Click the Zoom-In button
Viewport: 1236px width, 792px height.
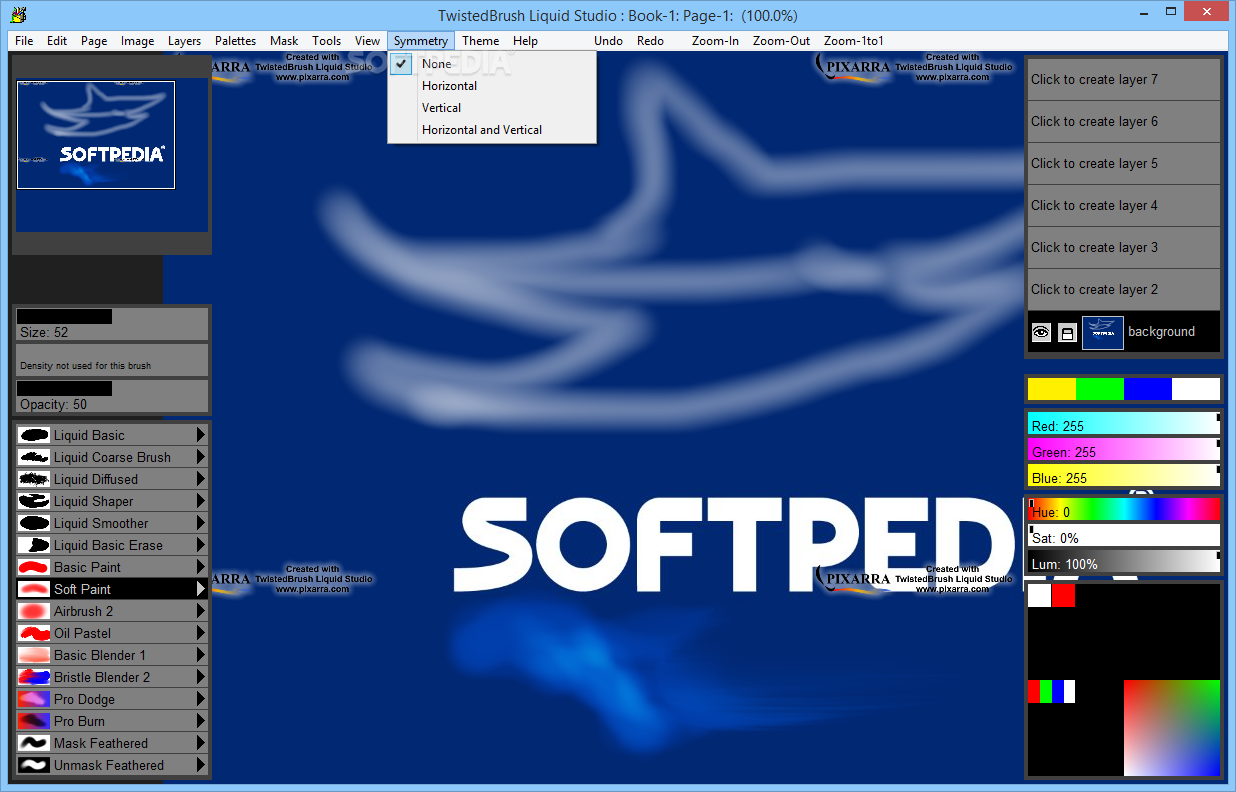(x=715, y=41)
